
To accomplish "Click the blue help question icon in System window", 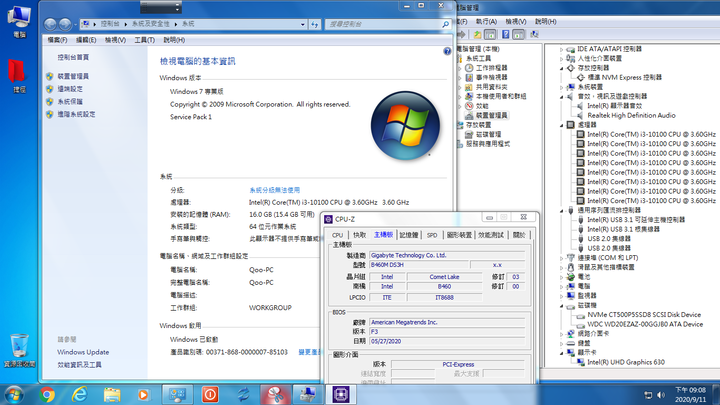I will [x=447, y=51].
